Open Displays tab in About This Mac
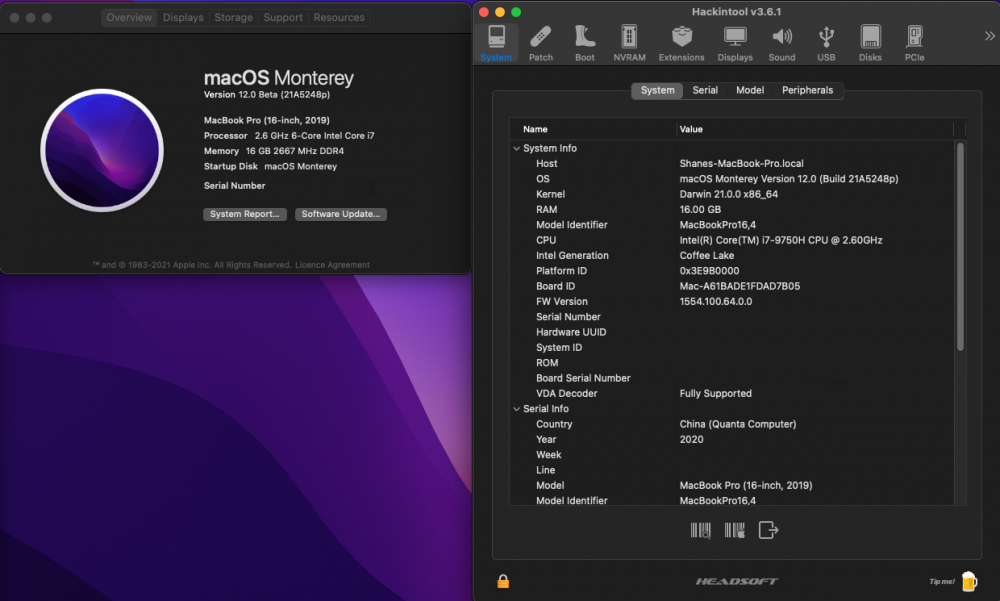 coord(183,18)
